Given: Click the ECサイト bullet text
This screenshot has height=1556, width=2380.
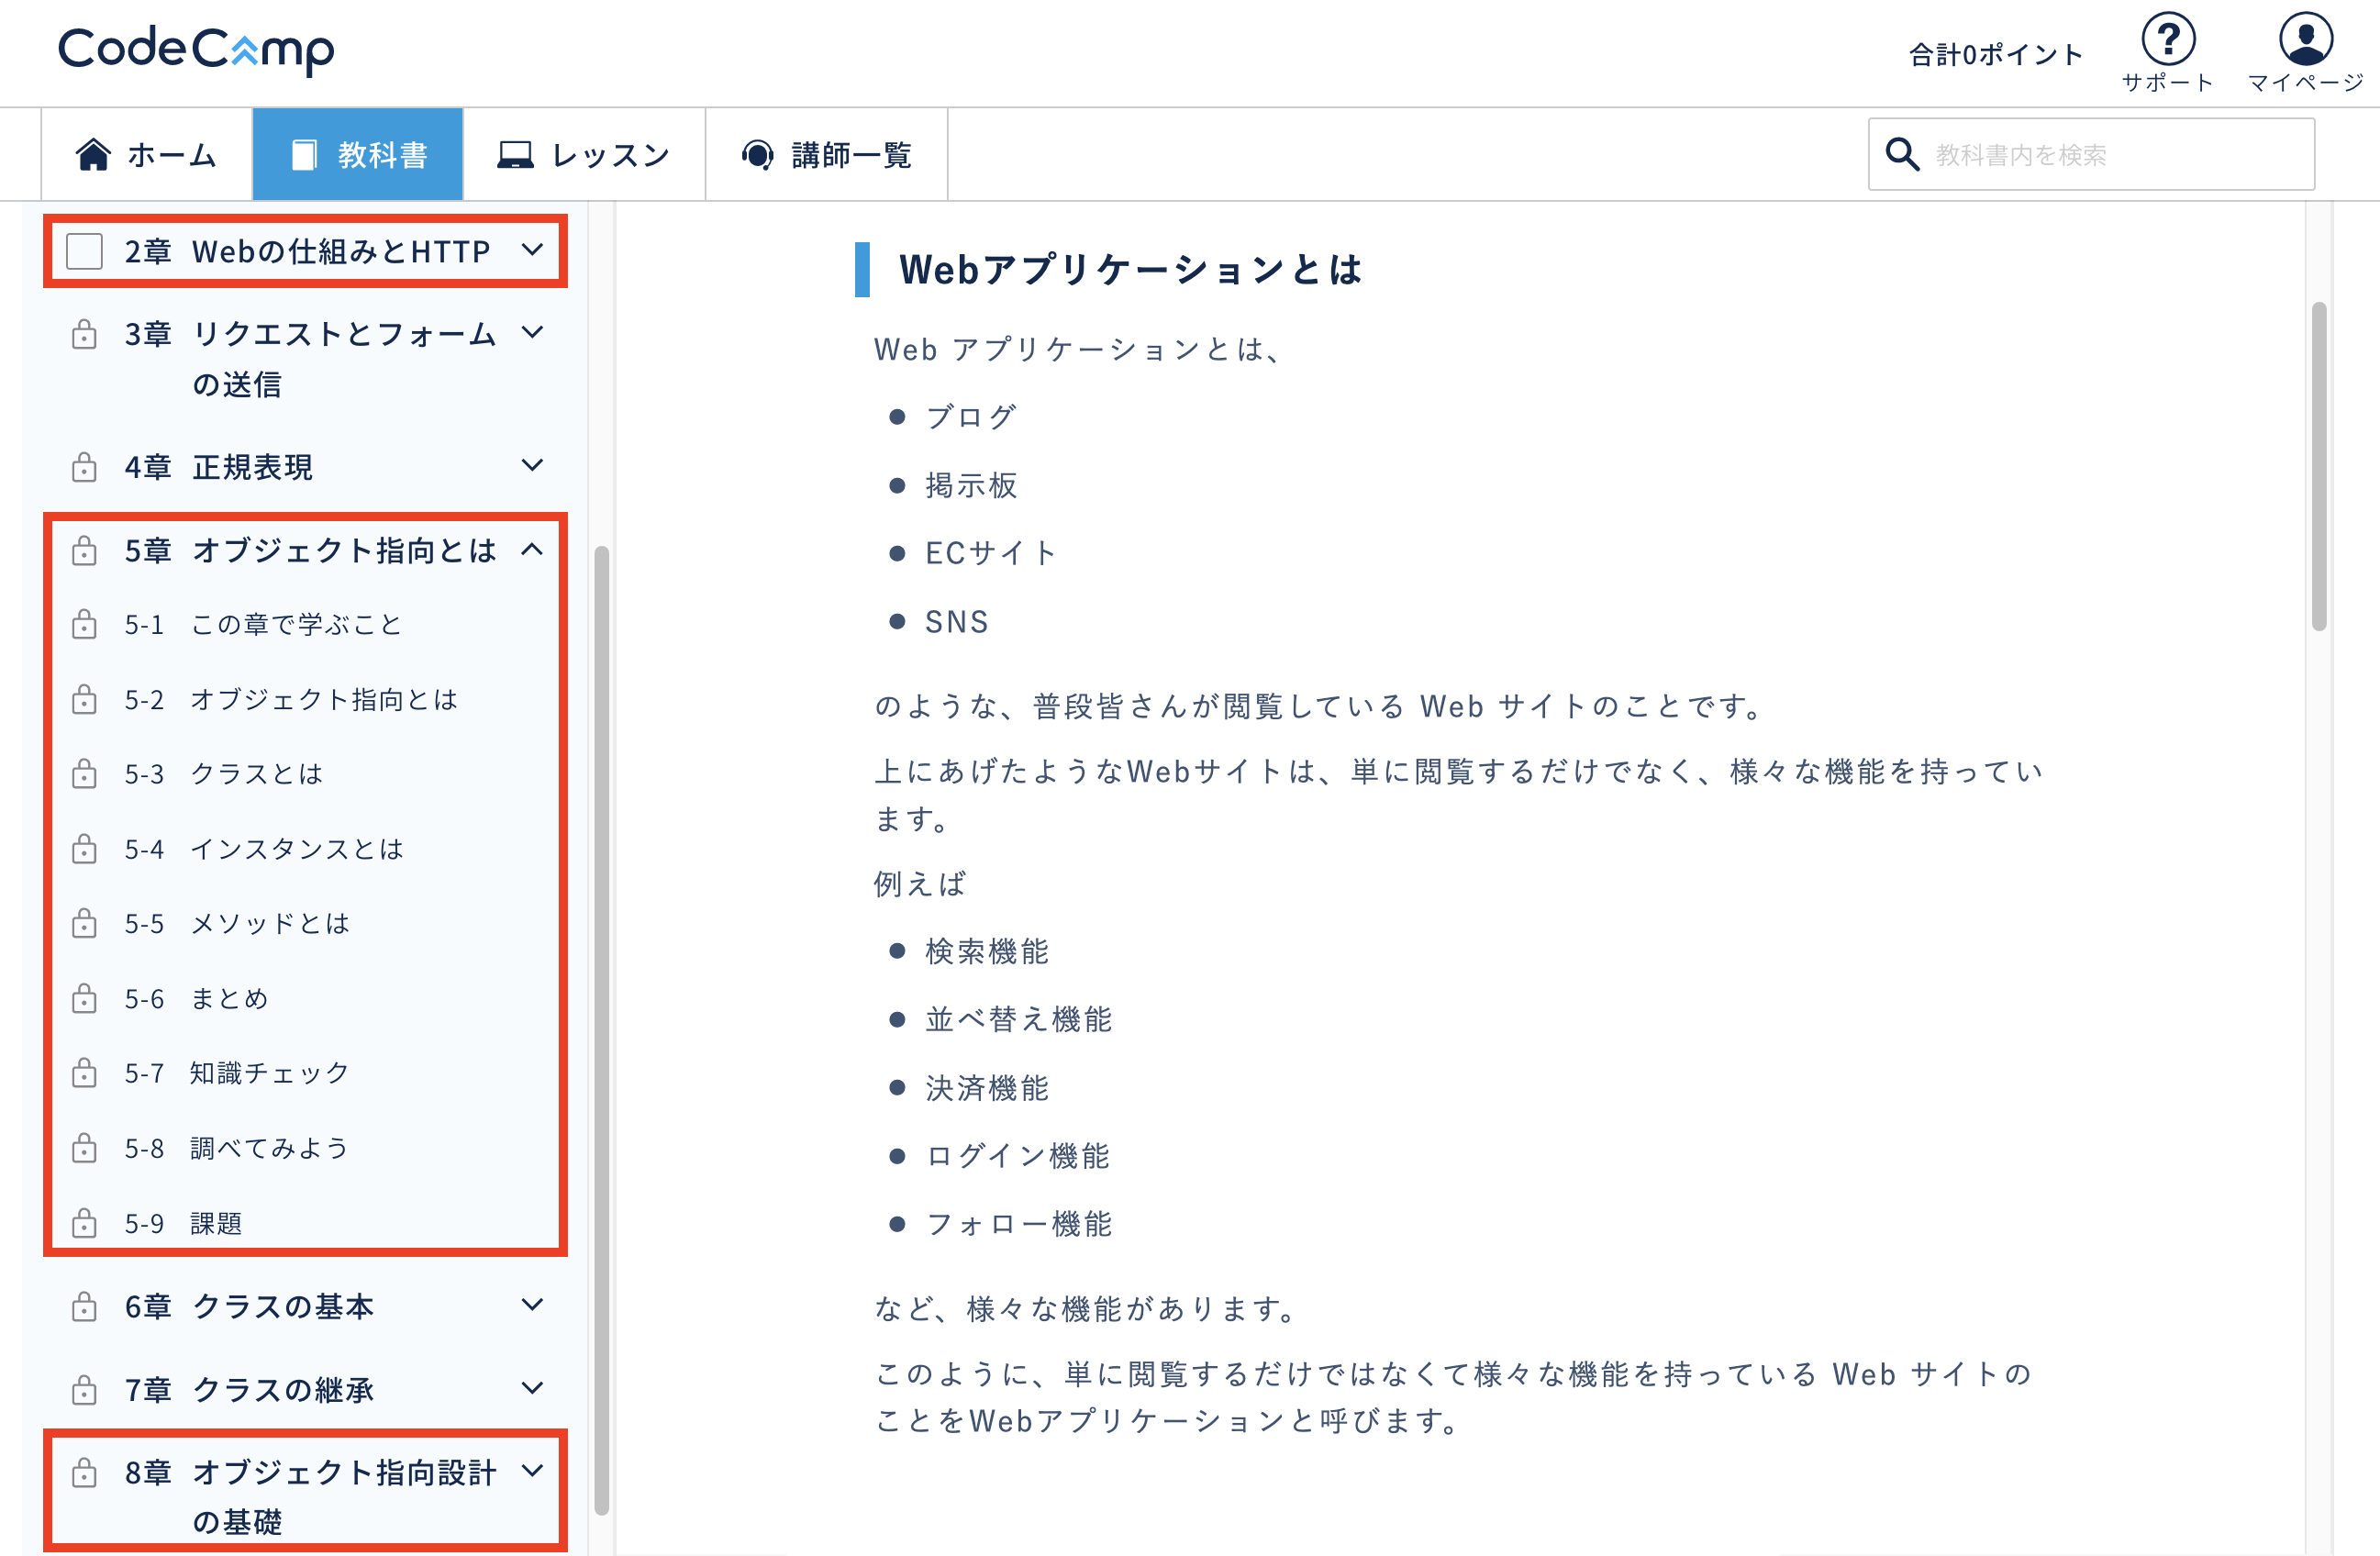Looking at the screenshot, I should (990, 553).
